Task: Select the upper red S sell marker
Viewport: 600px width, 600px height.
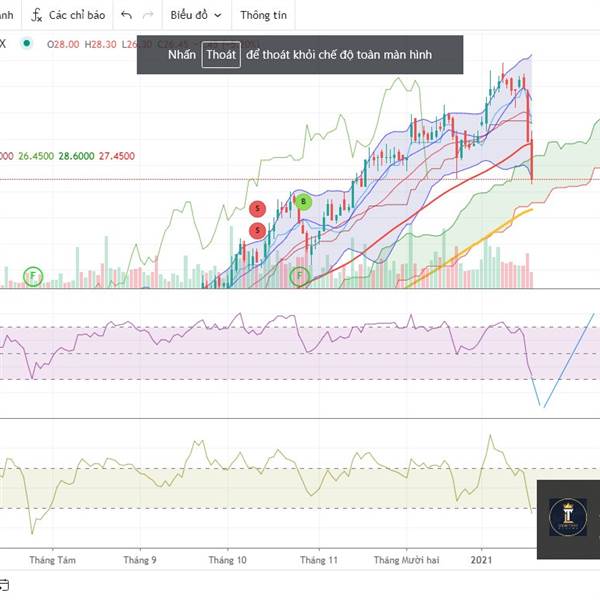Action: point(258,209)
